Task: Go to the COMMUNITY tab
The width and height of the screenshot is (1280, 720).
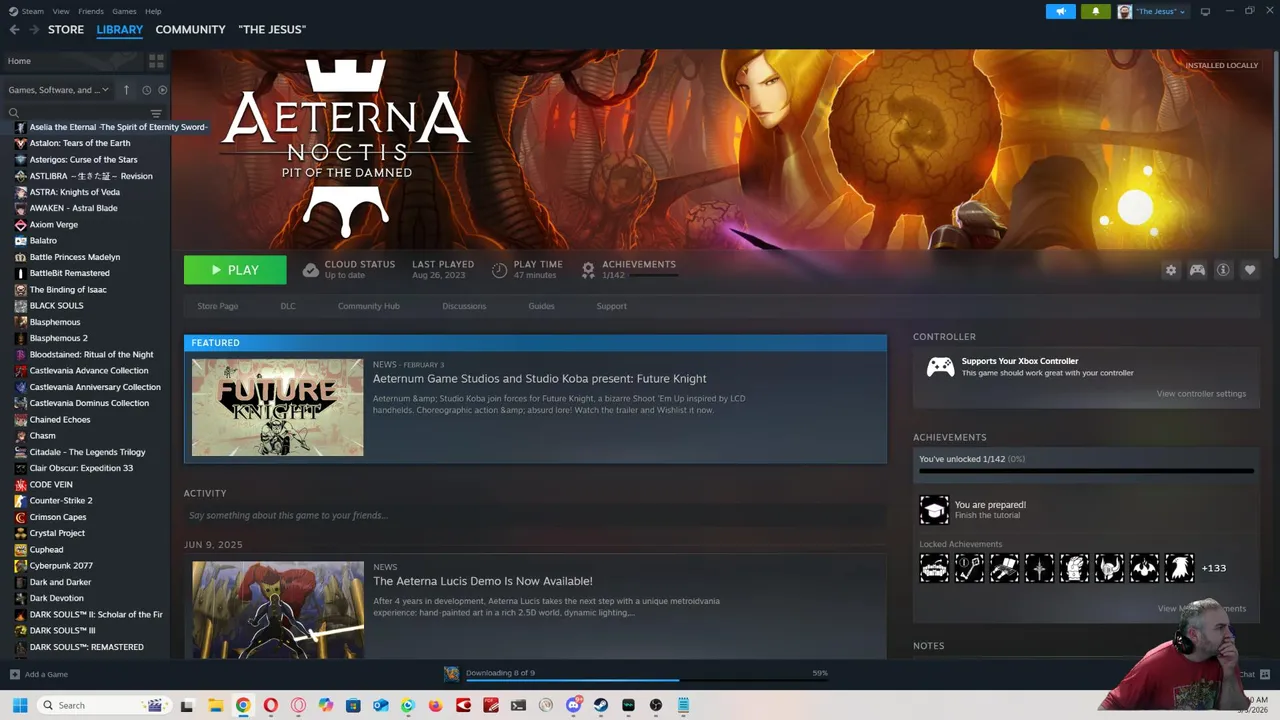Action: tap(190, 30)
